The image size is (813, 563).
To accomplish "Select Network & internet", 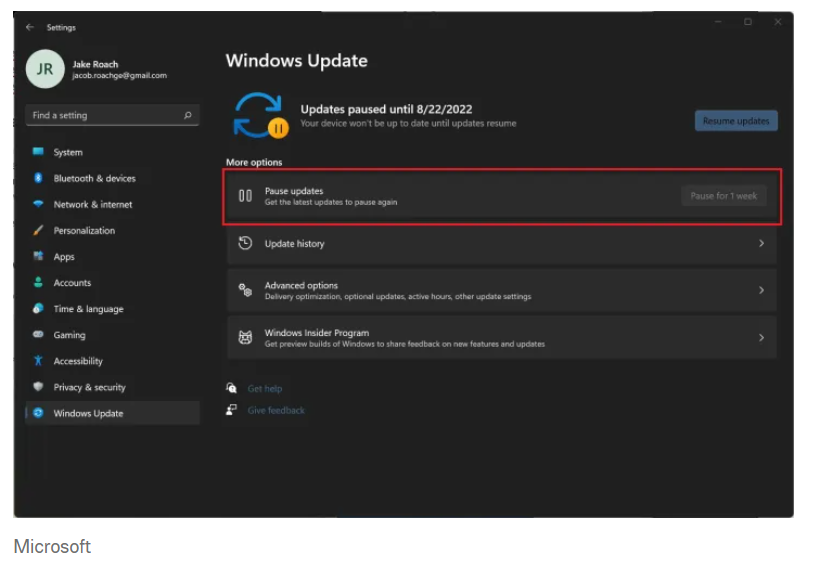I will (x=113, y=204).
